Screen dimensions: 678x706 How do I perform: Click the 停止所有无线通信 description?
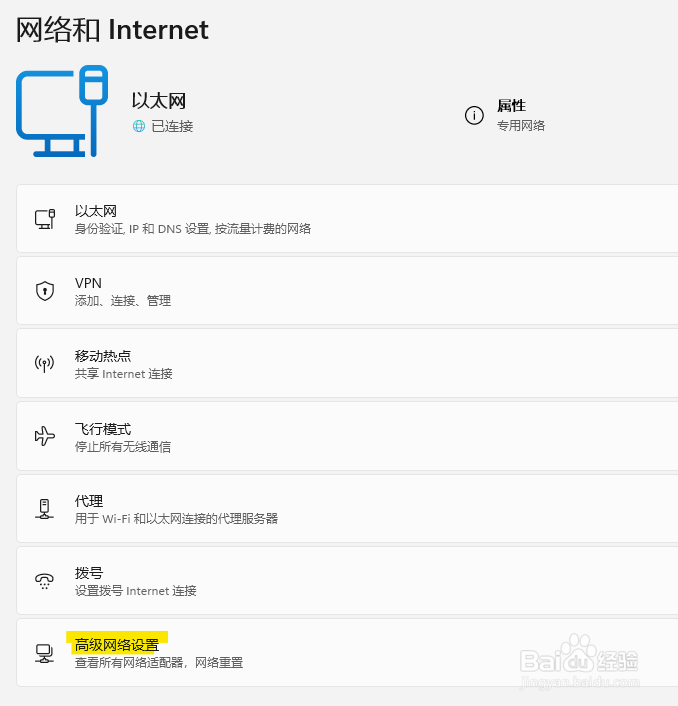123,447
